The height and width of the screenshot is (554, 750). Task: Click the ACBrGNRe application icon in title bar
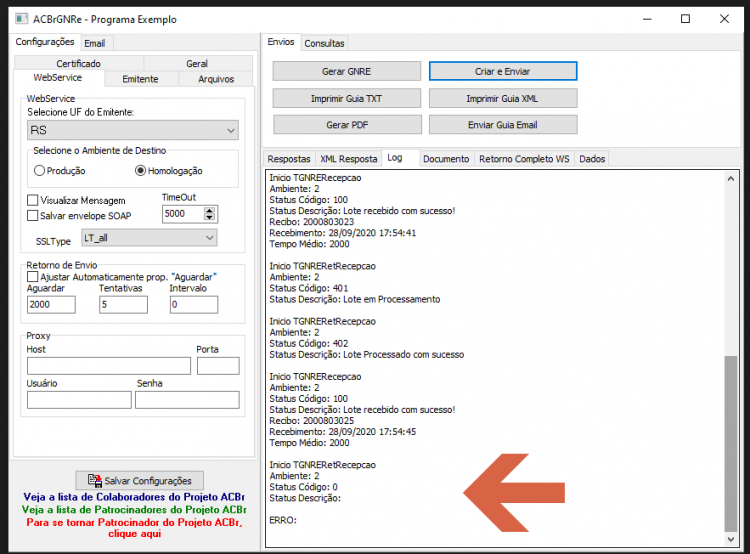click(x=22, y=19)
